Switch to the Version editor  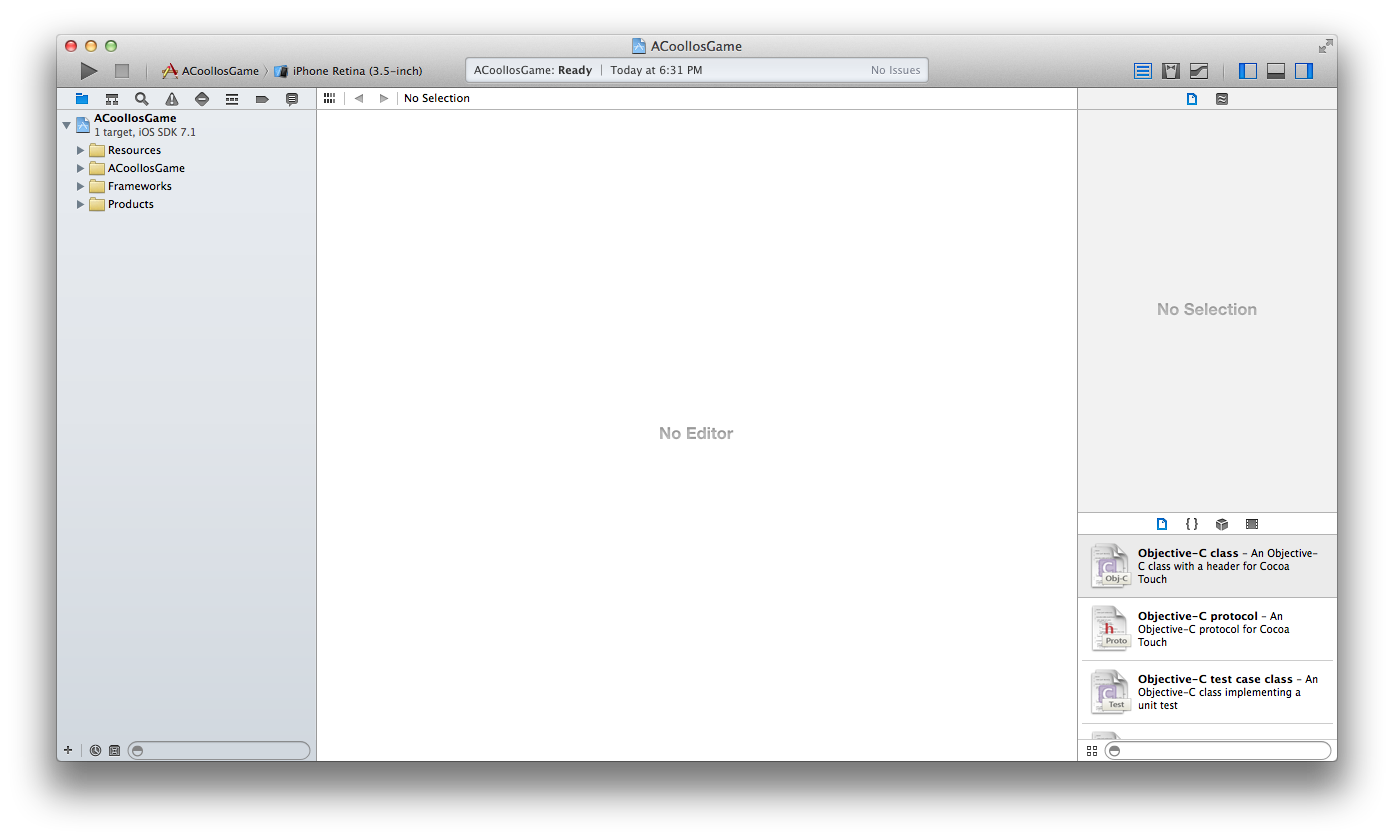1199,71
